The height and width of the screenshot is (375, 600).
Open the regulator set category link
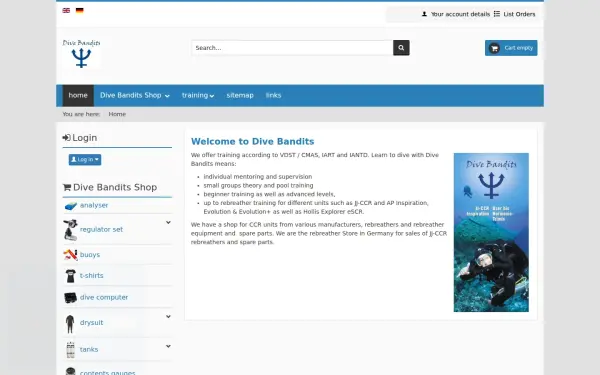click(x=101, y=230)
